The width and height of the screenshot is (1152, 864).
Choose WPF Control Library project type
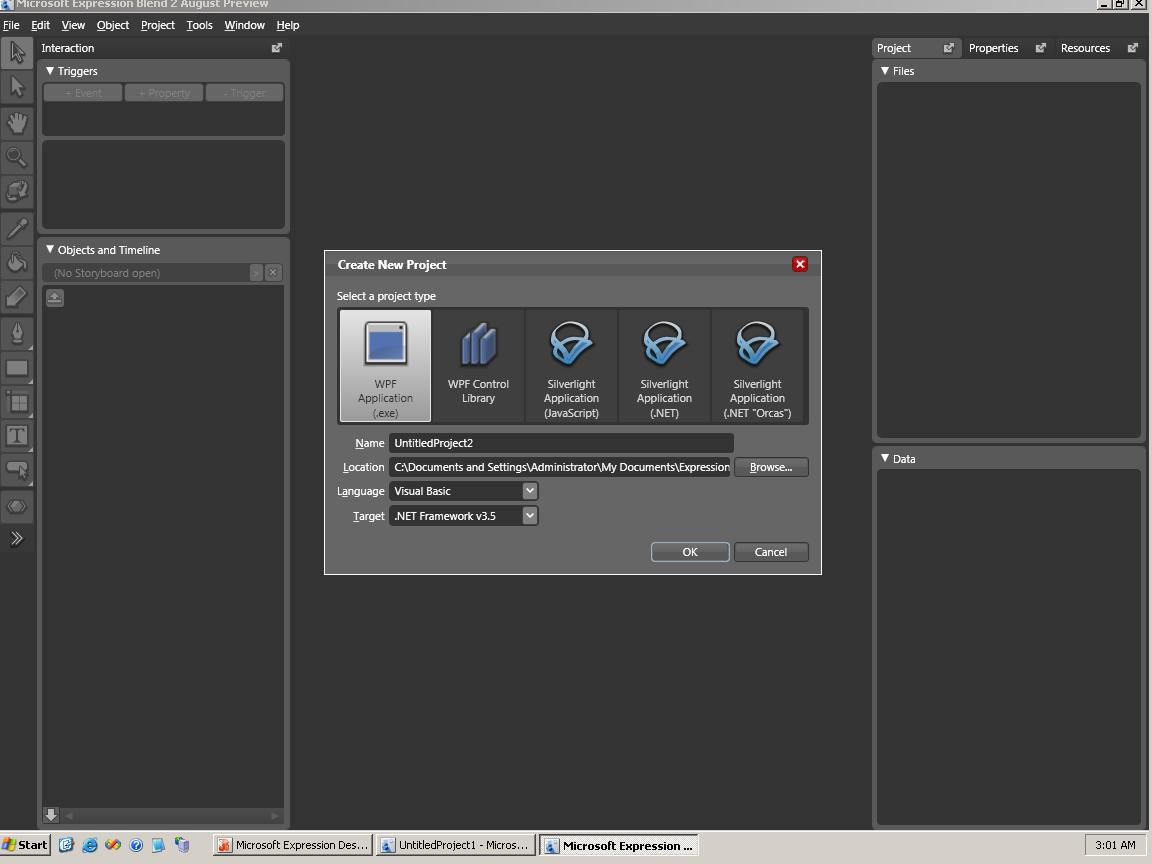click(478, 365)
